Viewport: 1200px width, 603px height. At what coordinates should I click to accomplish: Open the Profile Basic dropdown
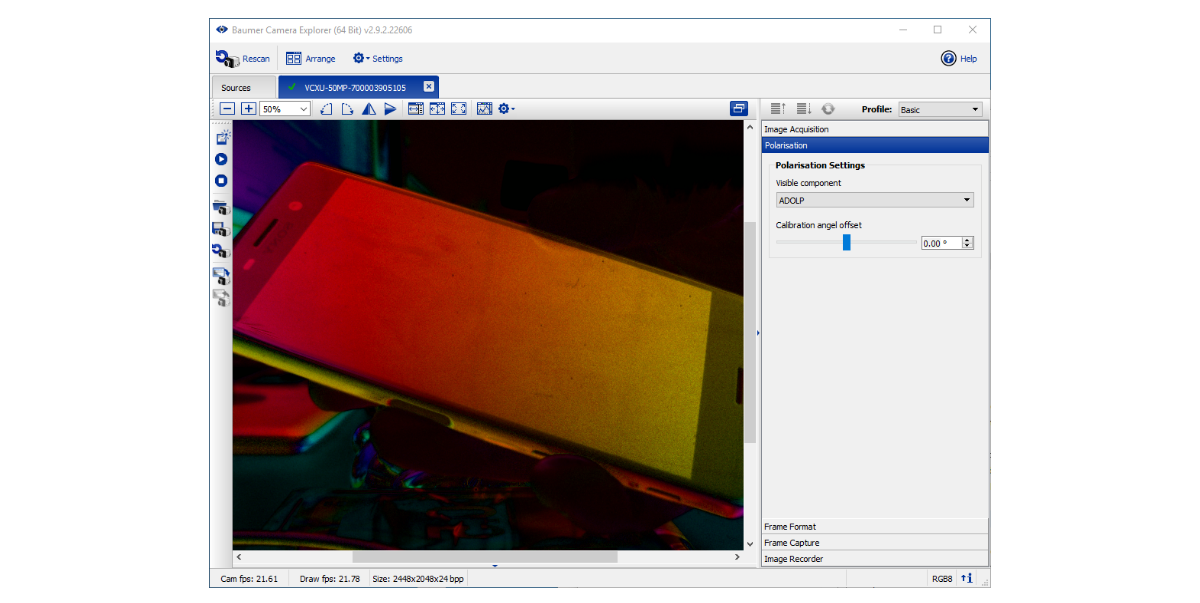(x=940, y=109)
